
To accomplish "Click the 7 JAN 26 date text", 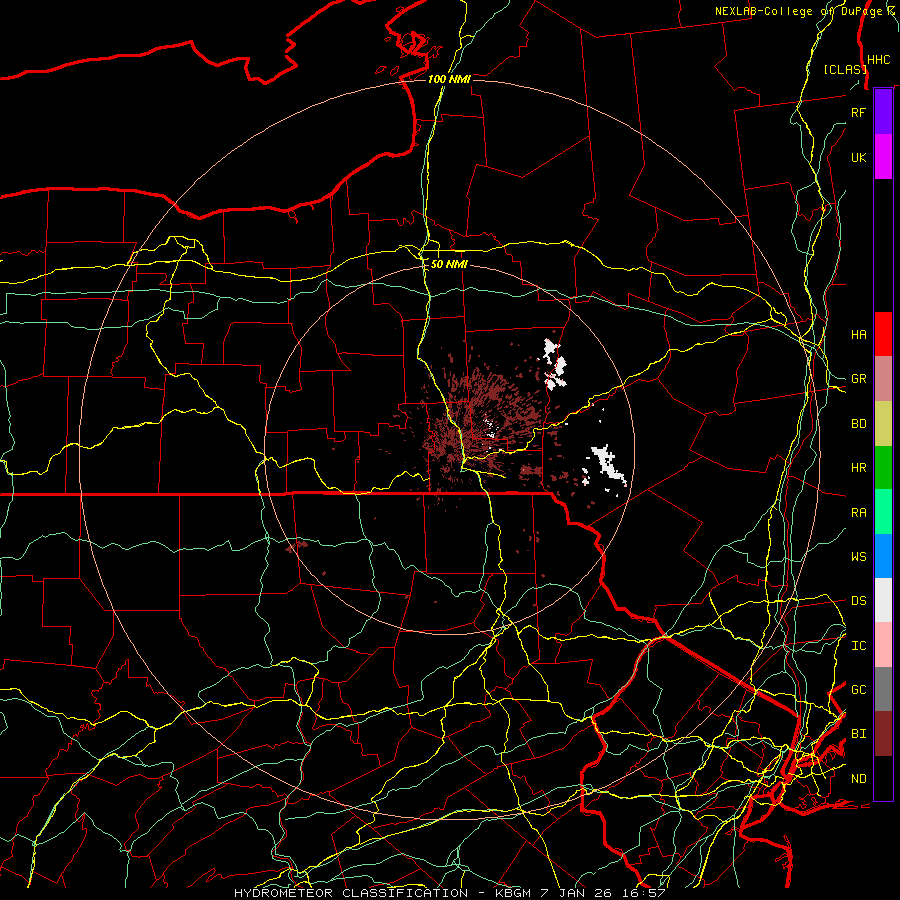I will point(576,893).
